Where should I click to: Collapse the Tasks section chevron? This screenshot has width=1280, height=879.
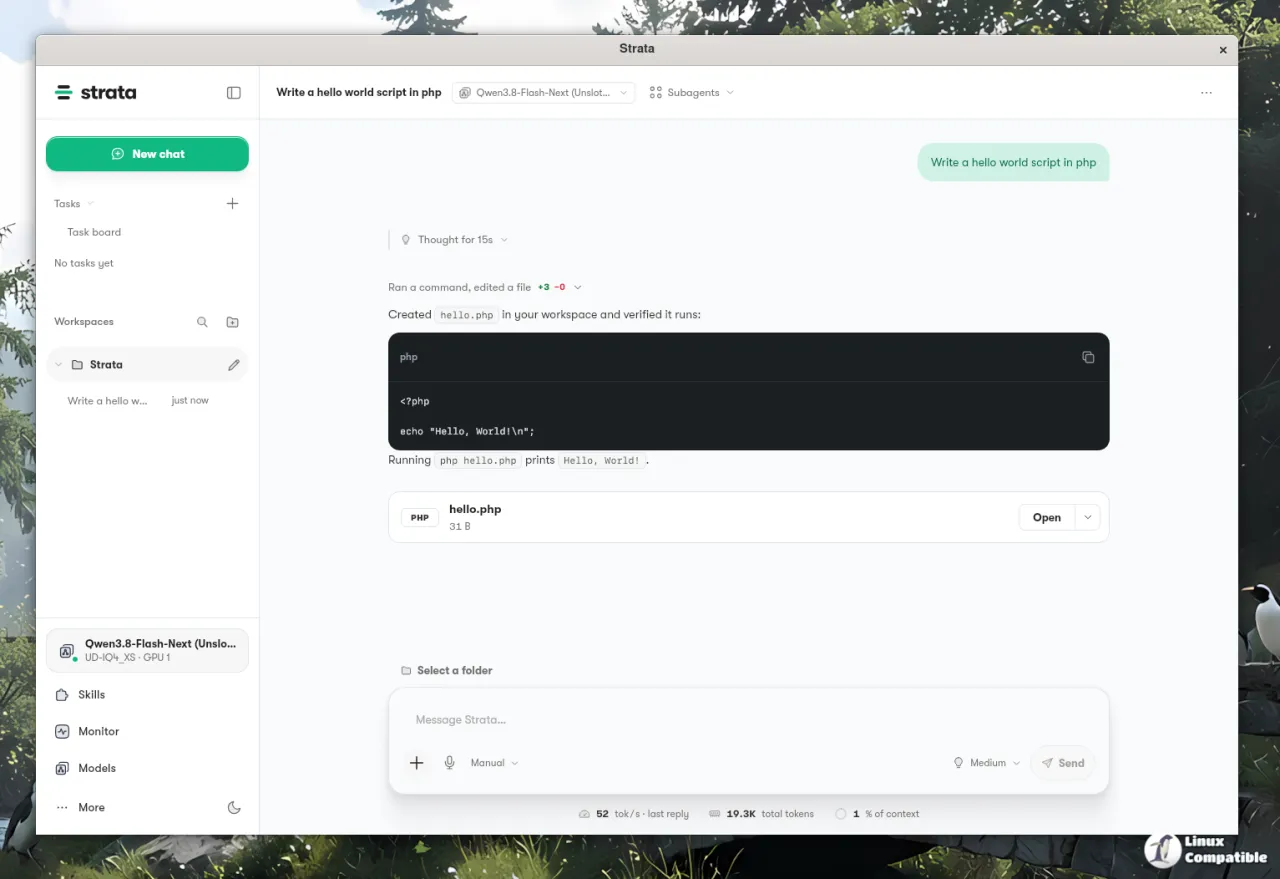(x=91, y=203)
